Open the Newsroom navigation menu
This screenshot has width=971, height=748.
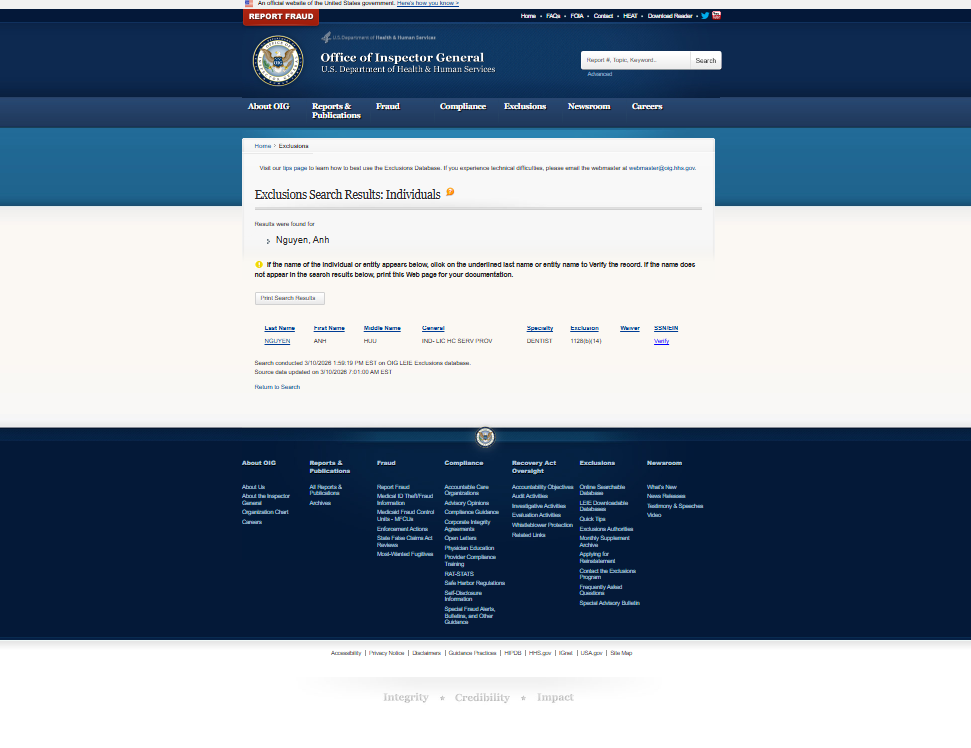589,106
